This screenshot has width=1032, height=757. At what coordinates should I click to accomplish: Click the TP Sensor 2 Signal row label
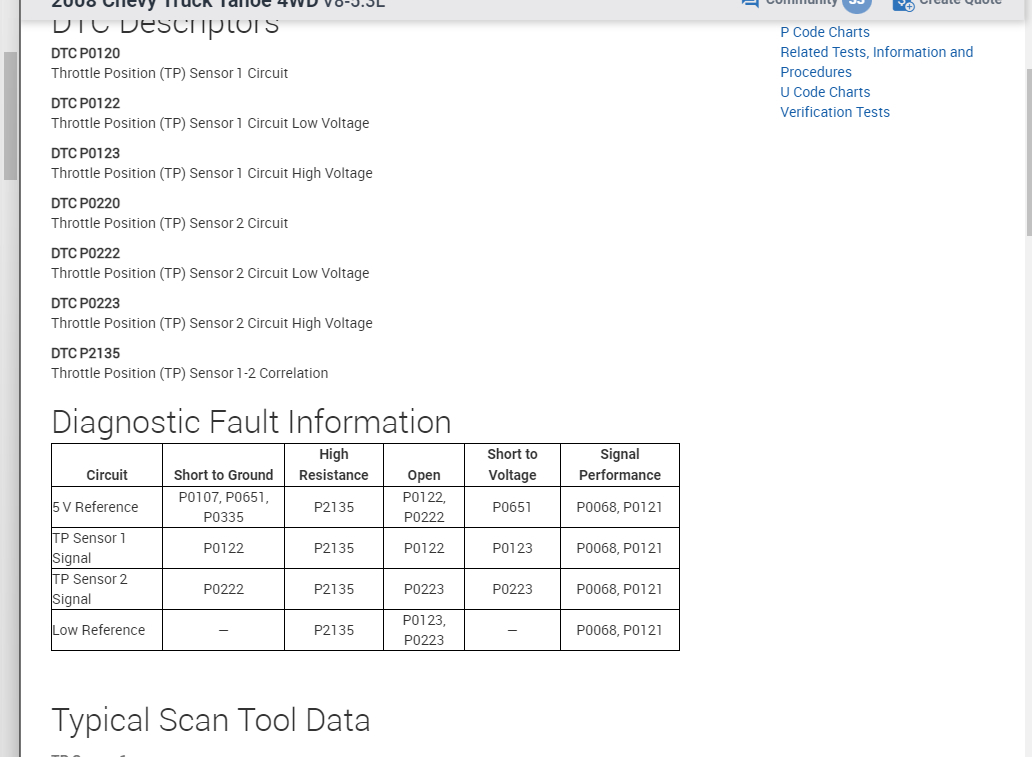click(x=90, y=589)
